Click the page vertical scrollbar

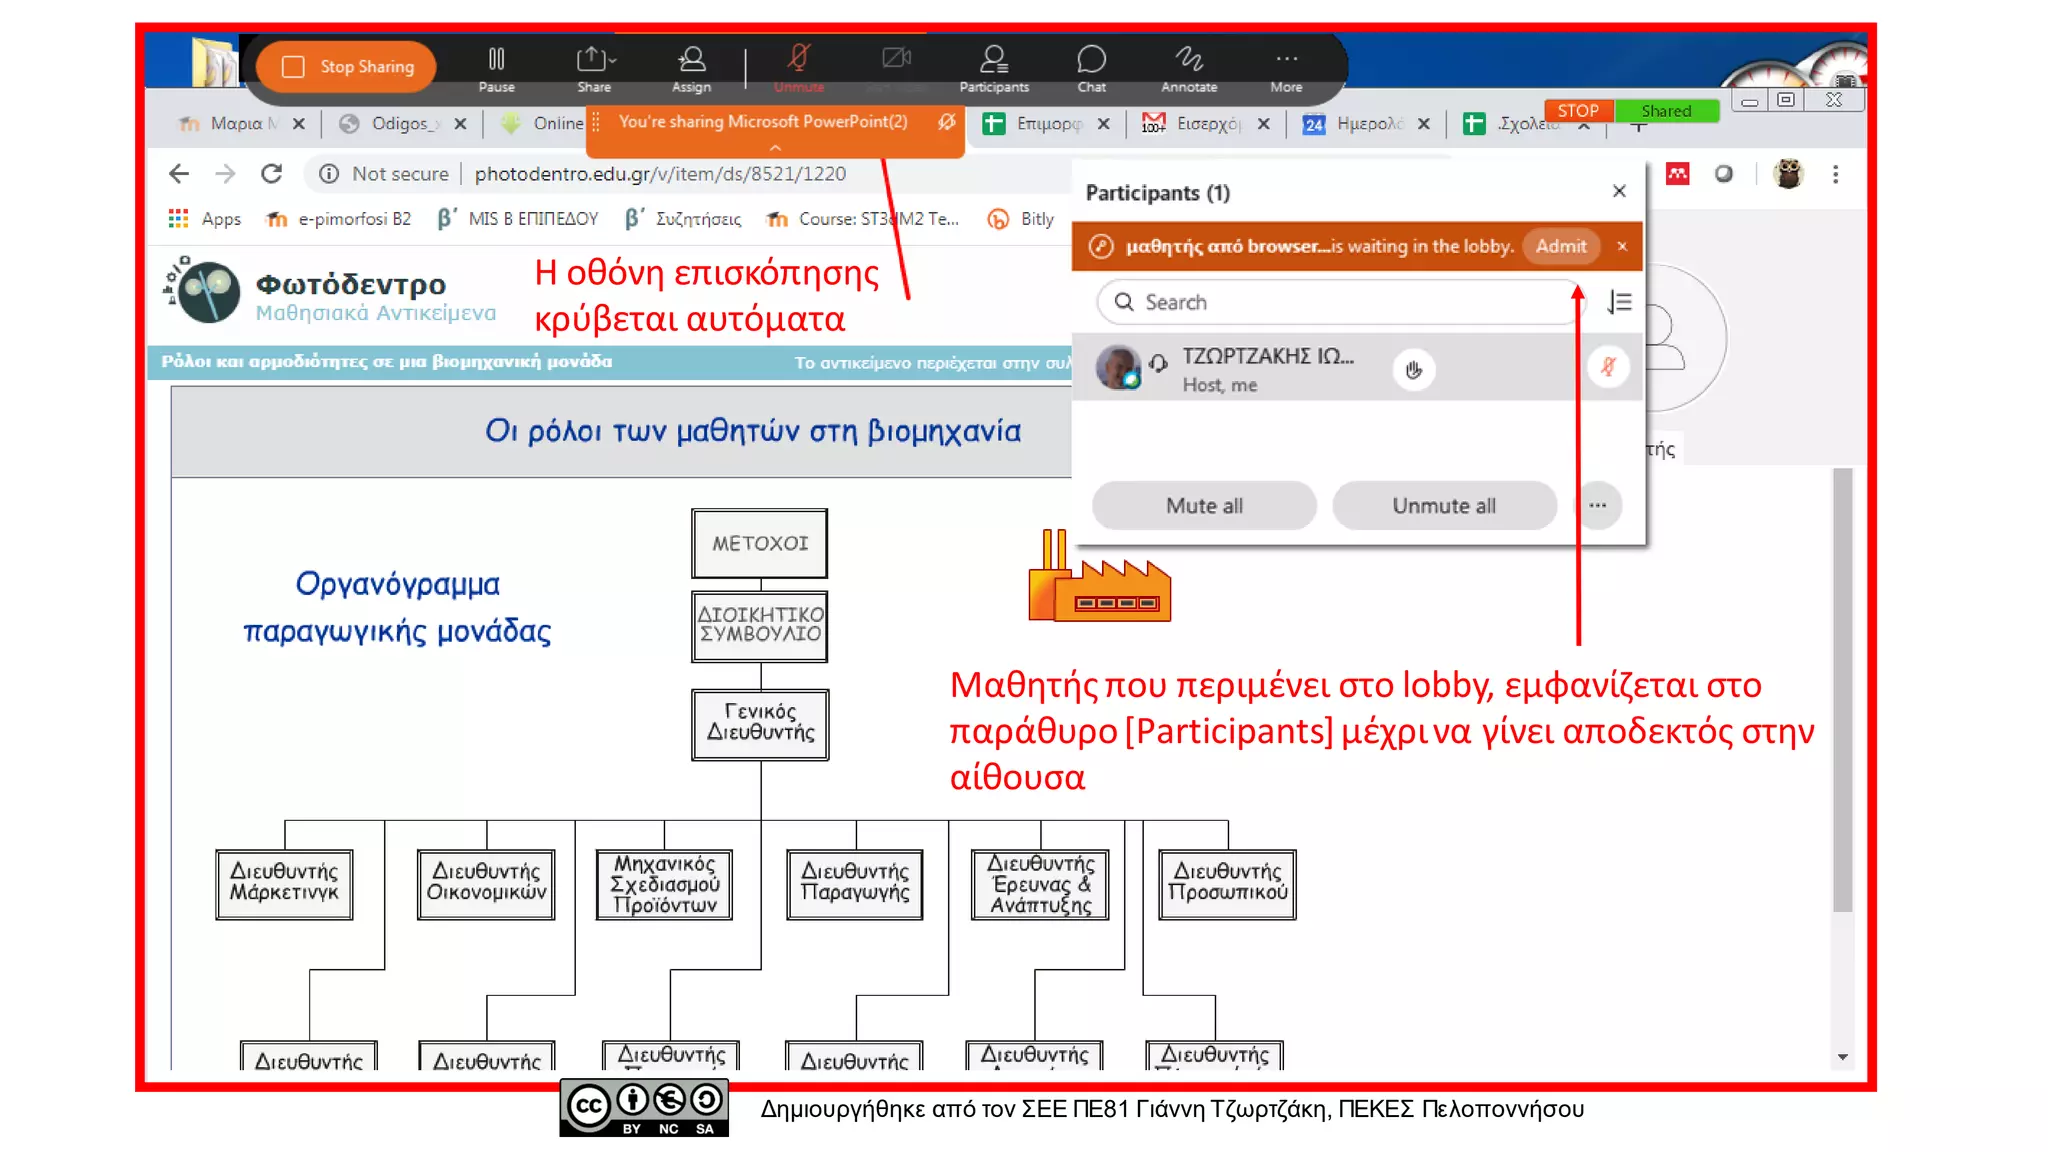click(x=1842, y=690)
